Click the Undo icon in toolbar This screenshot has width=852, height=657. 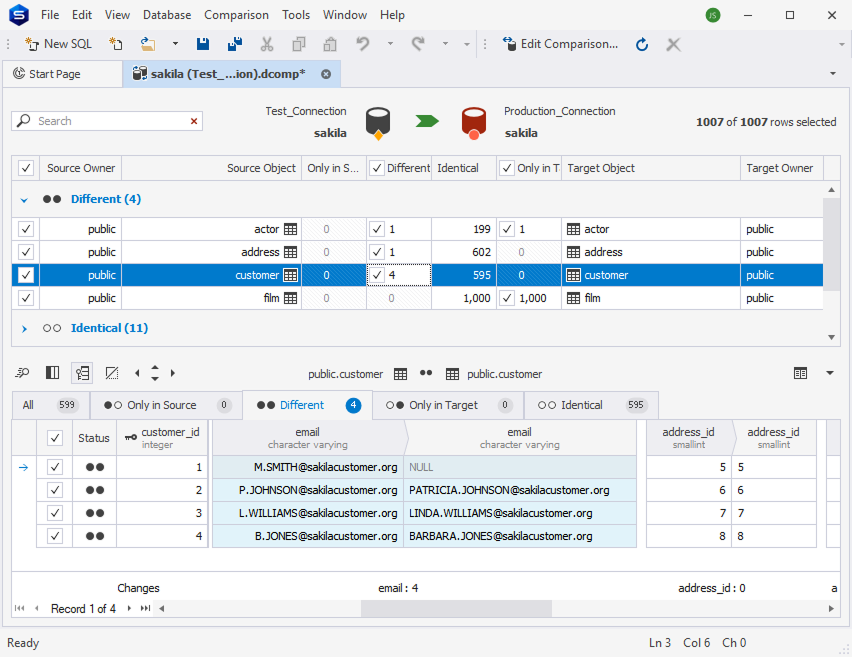point(363,44)
